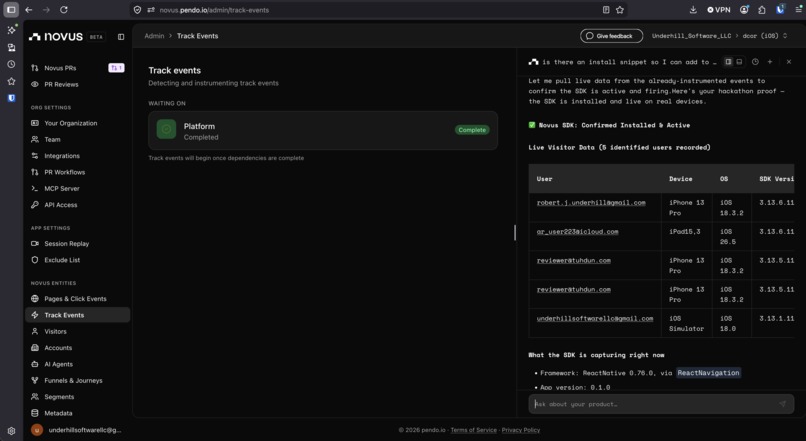This screenshot has width=806, height=441.
Task: Expand the dcor (iOS) app switcher
Action: coord(765,36)
